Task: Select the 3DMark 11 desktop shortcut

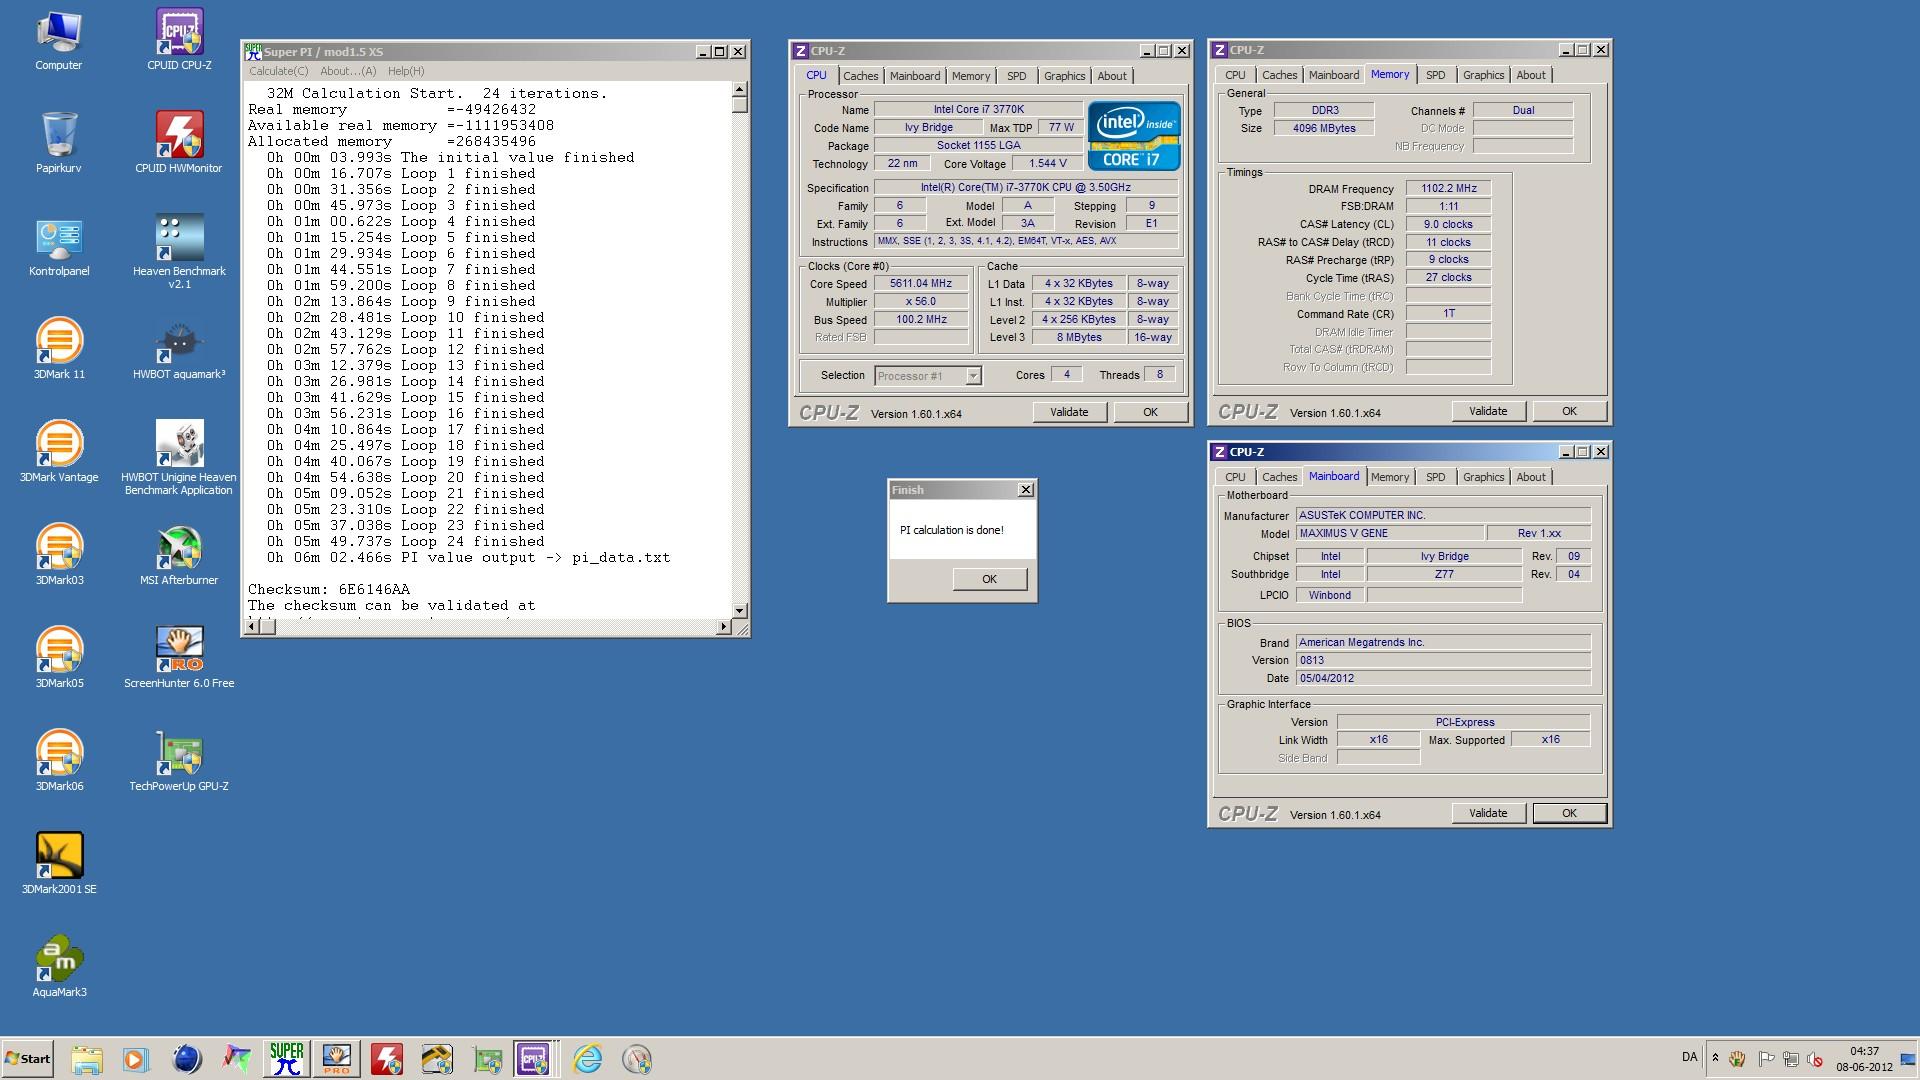Action: point(59,348)
